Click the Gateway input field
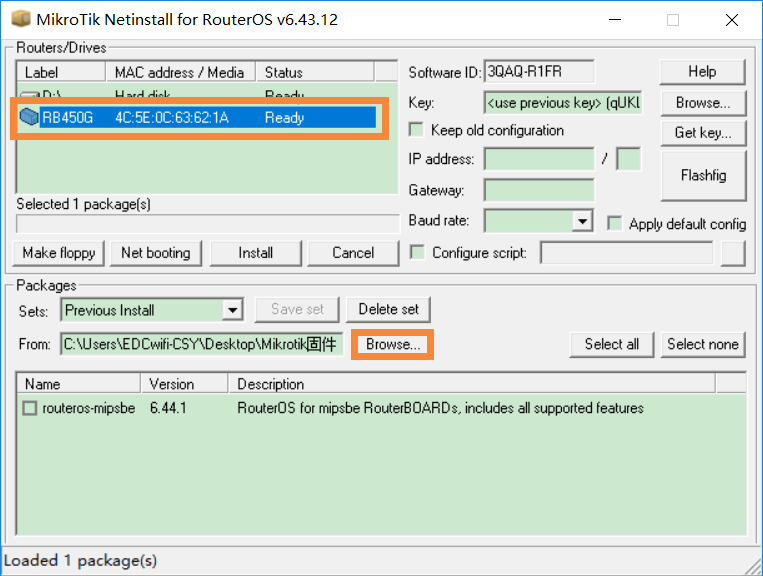The height and width of the screenshot is (576, 763). pos(539,190)
